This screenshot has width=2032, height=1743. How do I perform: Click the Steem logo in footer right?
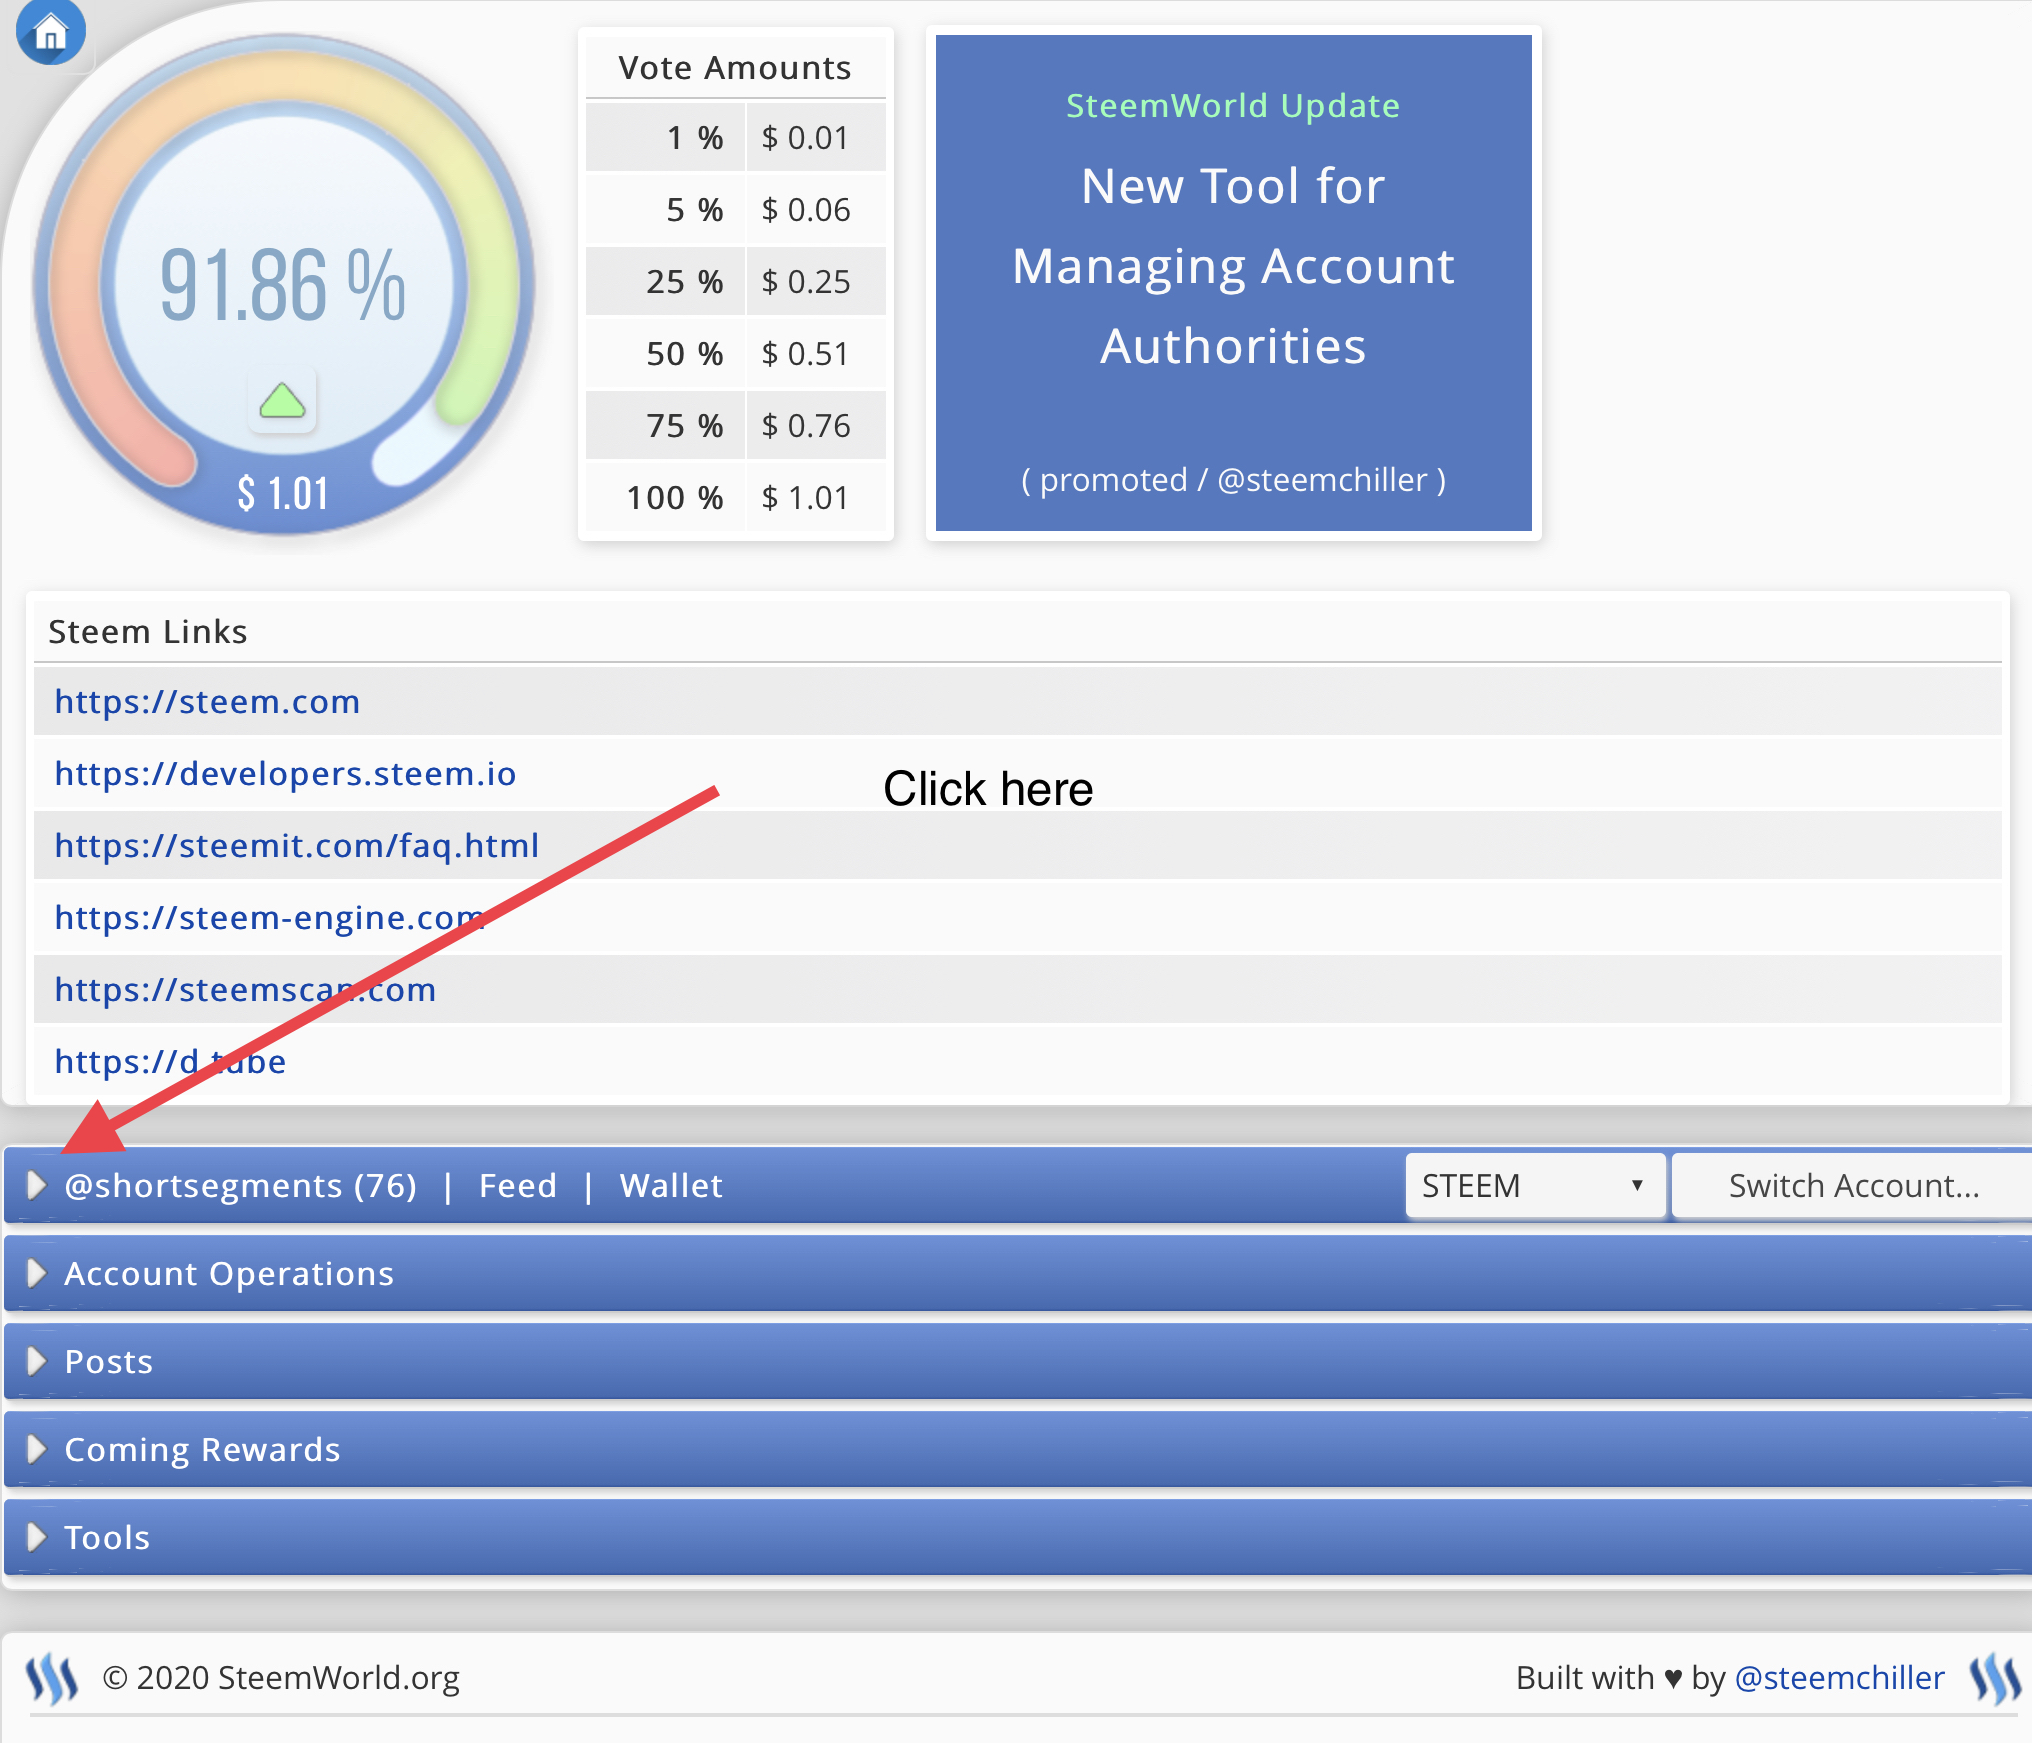(1995, 1677)
